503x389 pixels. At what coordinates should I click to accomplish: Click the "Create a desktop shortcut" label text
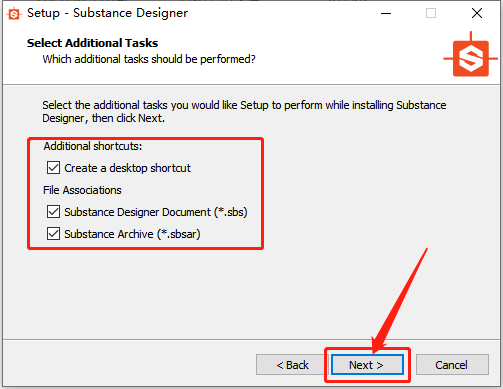tap(127, 168)
